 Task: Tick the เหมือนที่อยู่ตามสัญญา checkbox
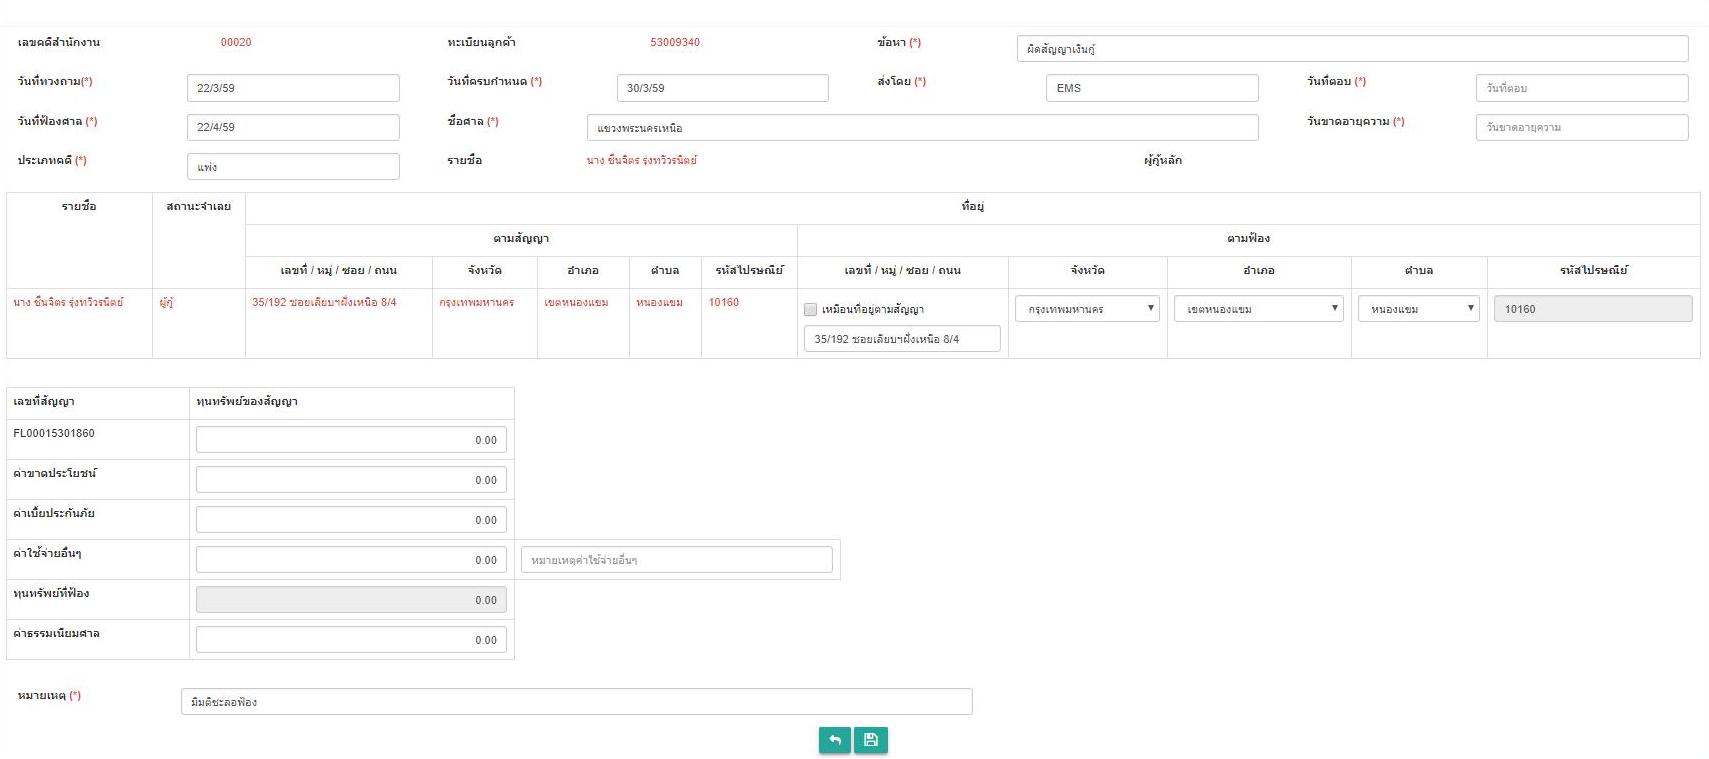[811, 310]
